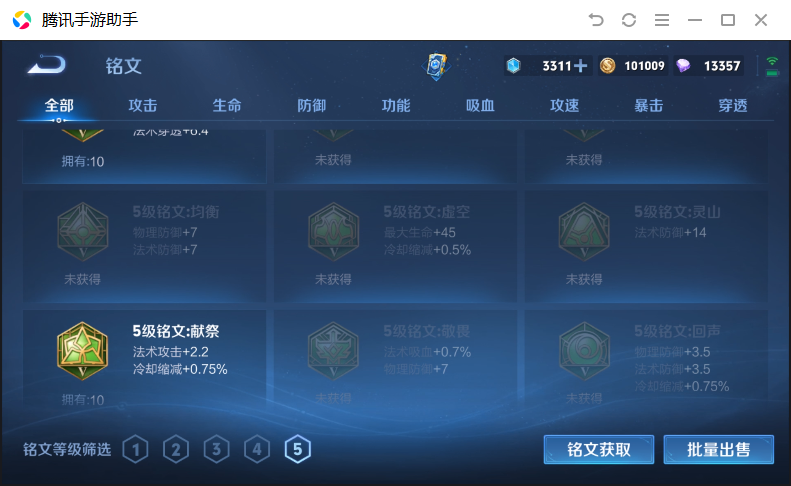Click the 未获得 label under 均衡

(83, 279)
